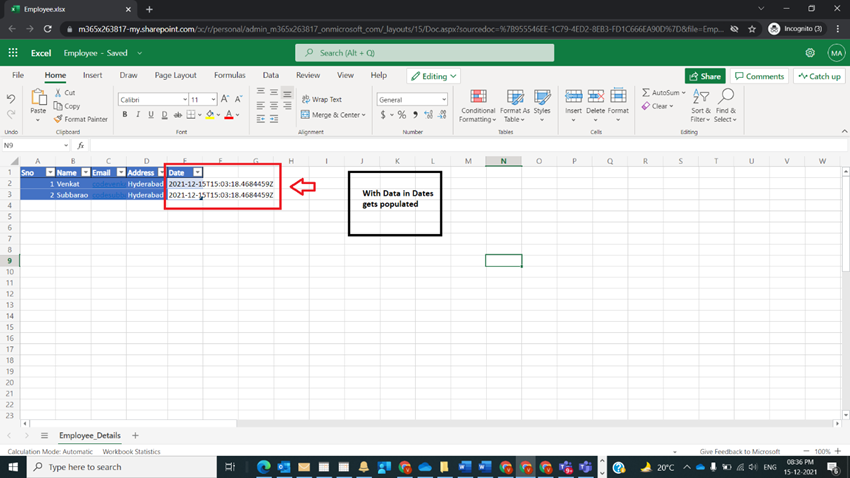Toggle Underline formatting
The height and width of the screenshot is (478, 850).
coord(151,114)
